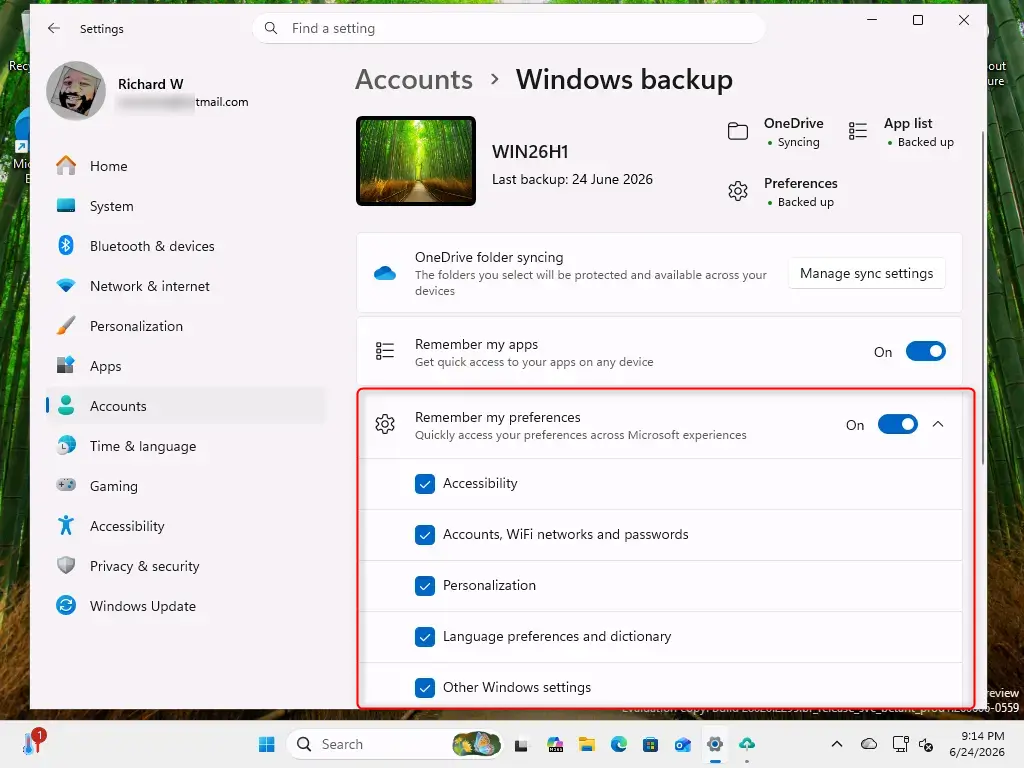Viewport: 1024px width, 768px height.
Task: Click the Gaming controller icon
Action: (66, 485)
